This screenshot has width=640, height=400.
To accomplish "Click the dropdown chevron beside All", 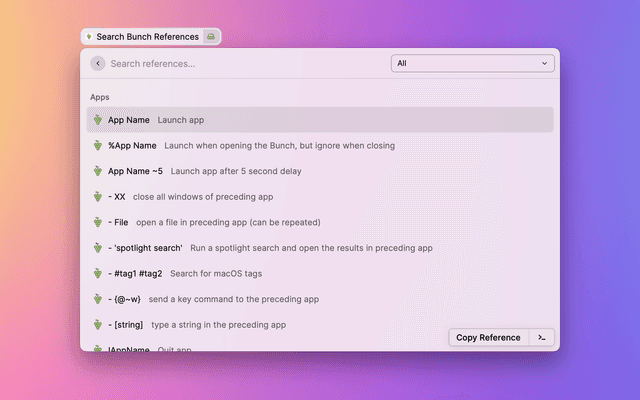I will (x=545, y=63).
